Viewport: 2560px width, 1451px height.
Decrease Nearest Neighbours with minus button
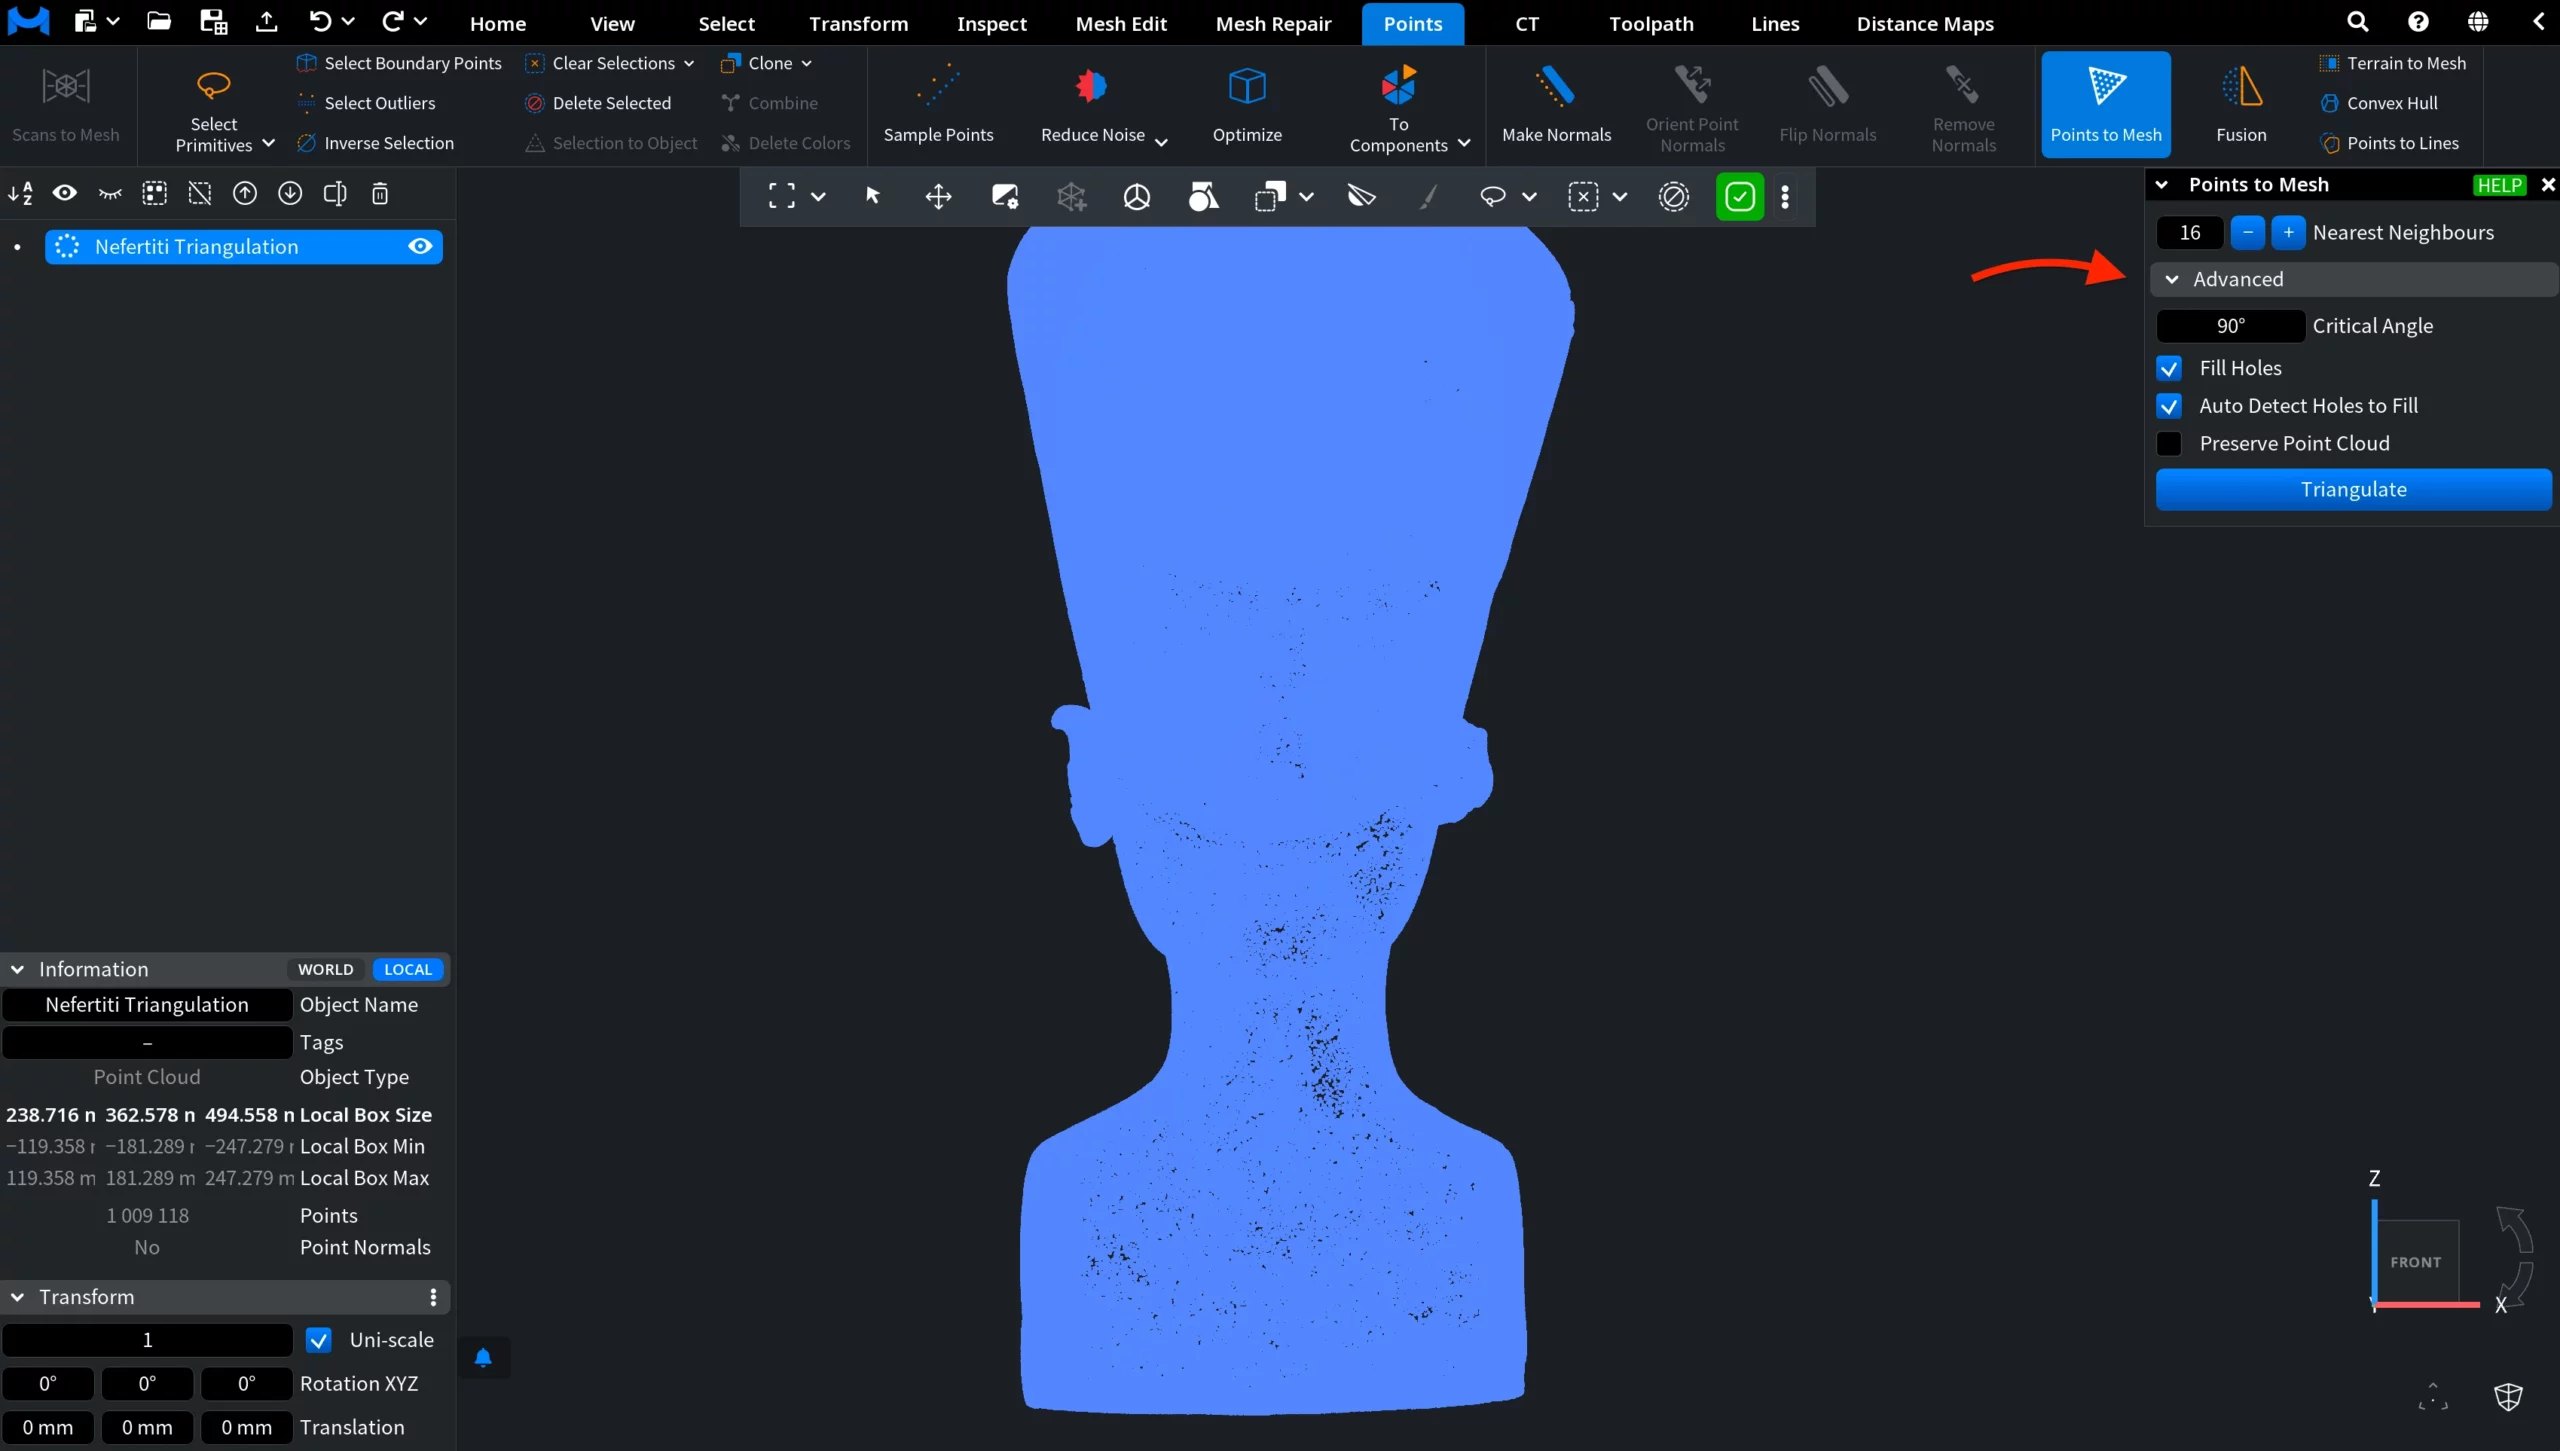[x=2248, y=233]
